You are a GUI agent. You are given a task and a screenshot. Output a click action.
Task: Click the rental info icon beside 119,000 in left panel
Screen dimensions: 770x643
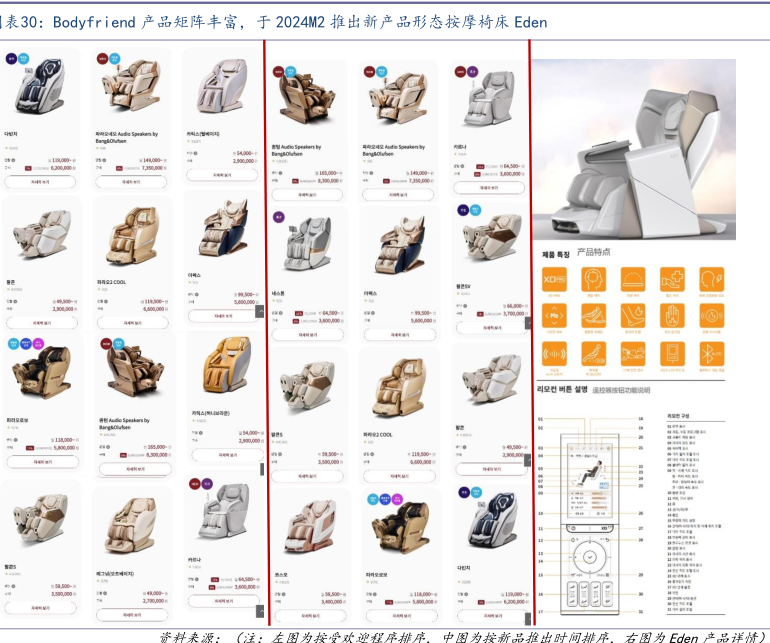point(13,160)
